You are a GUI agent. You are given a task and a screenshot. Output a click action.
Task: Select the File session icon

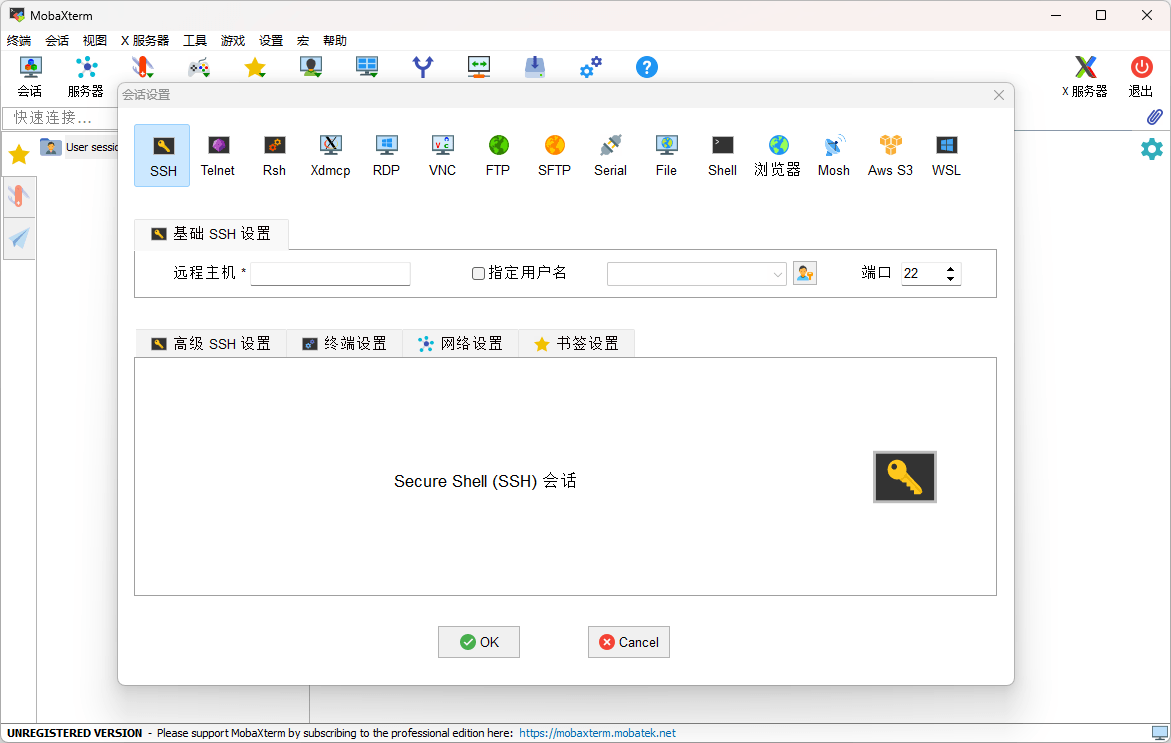coord(666,155)
